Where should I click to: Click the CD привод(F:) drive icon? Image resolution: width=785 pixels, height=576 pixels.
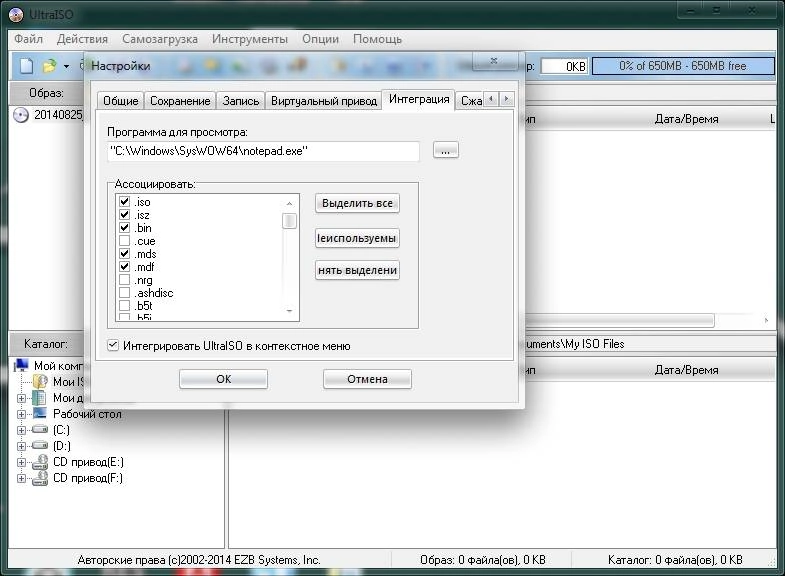[40, 478]
